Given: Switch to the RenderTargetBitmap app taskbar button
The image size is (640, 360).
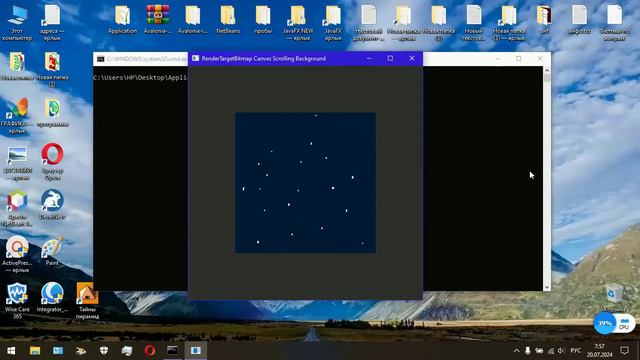Looking at the screenshot, I should tap(196, 351).
